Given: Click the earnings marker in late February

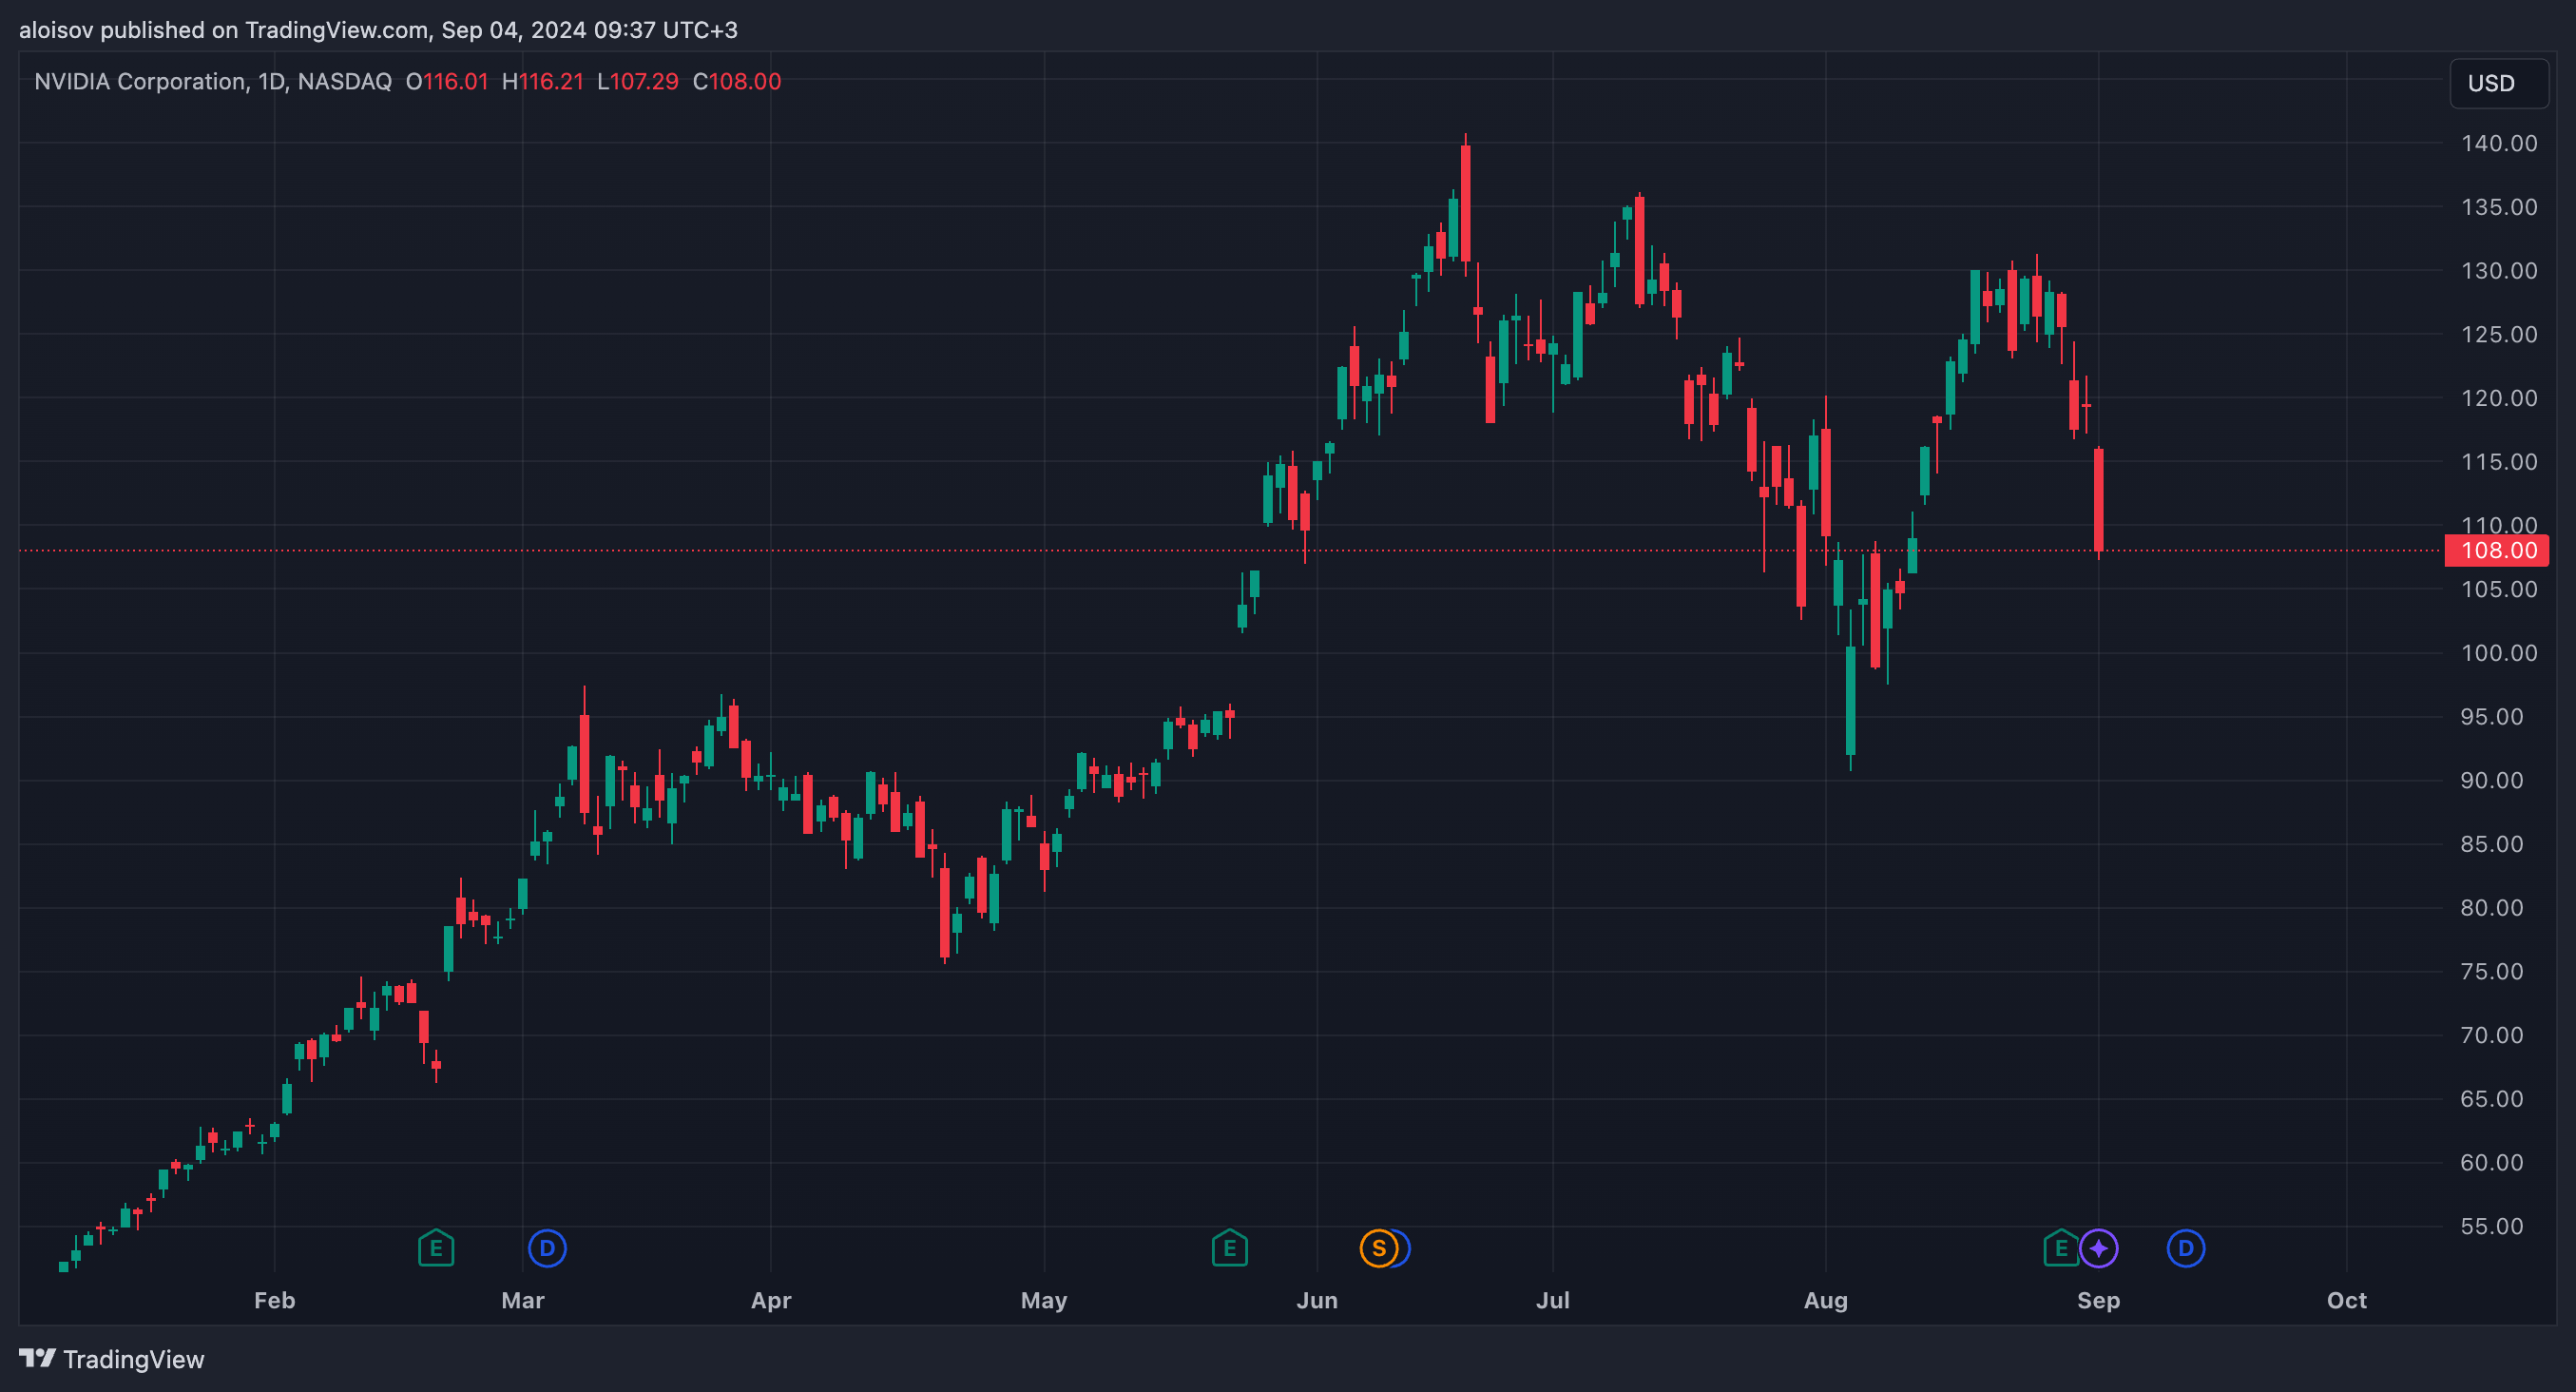Looking at the screenshot, I should 436,1248.
